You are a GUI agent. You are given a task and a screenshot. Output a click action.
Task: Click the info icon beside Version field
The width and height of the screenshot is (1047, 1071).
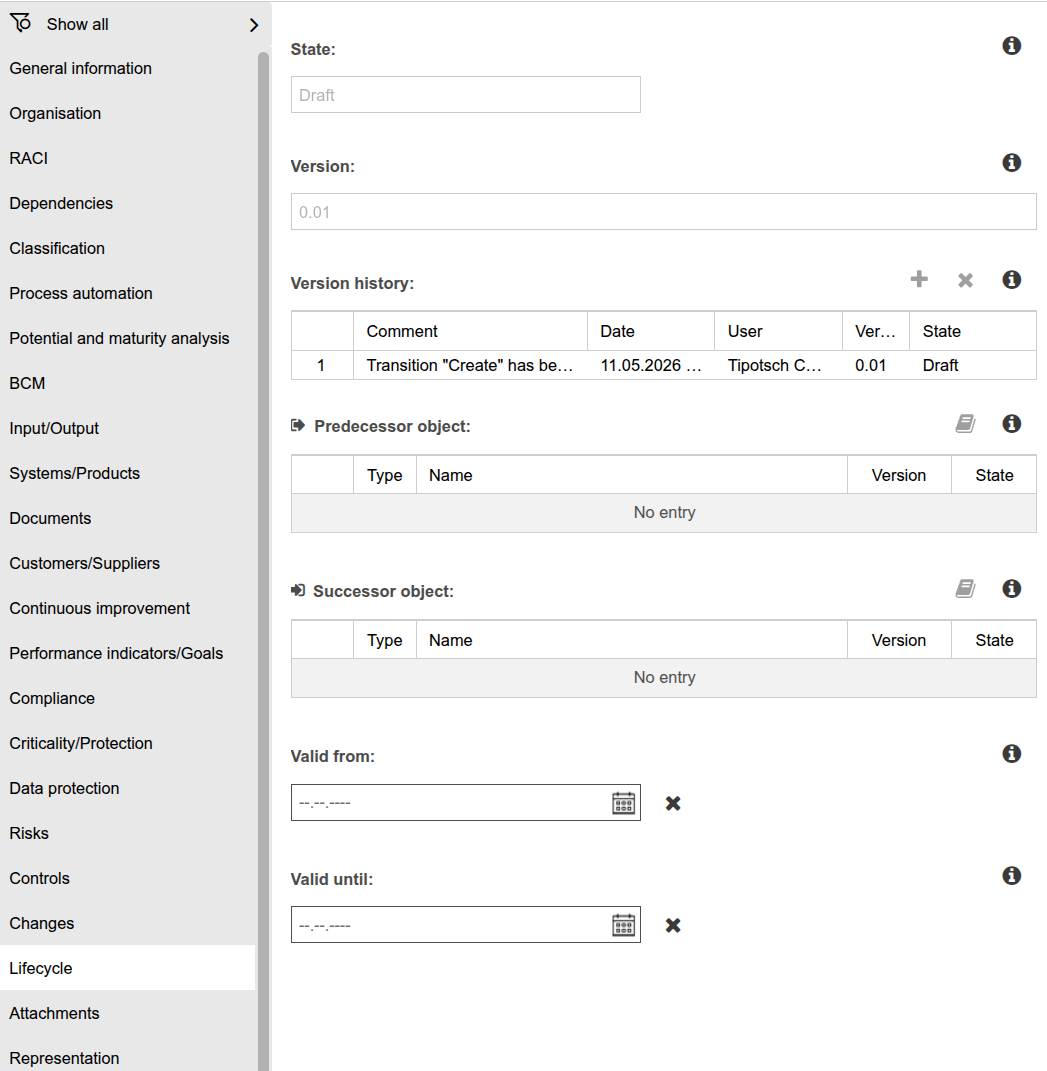tap(1011, 163)
